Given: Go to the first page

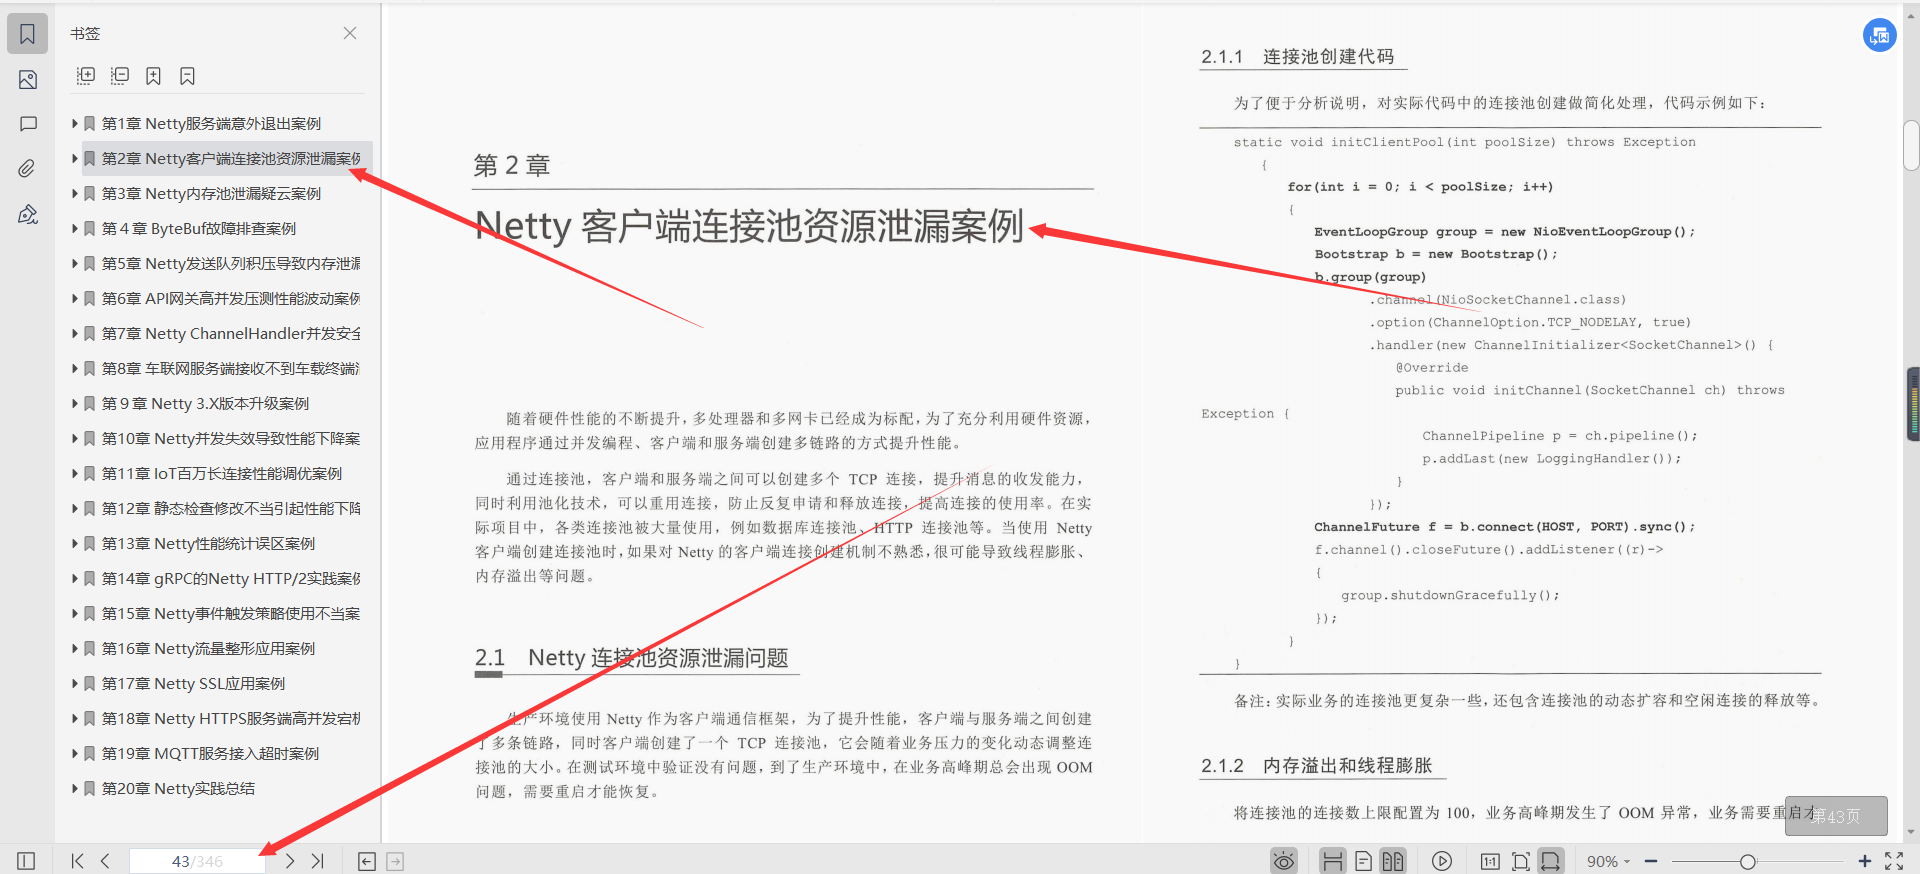Looking at the screenshot, I should (77, 861).
